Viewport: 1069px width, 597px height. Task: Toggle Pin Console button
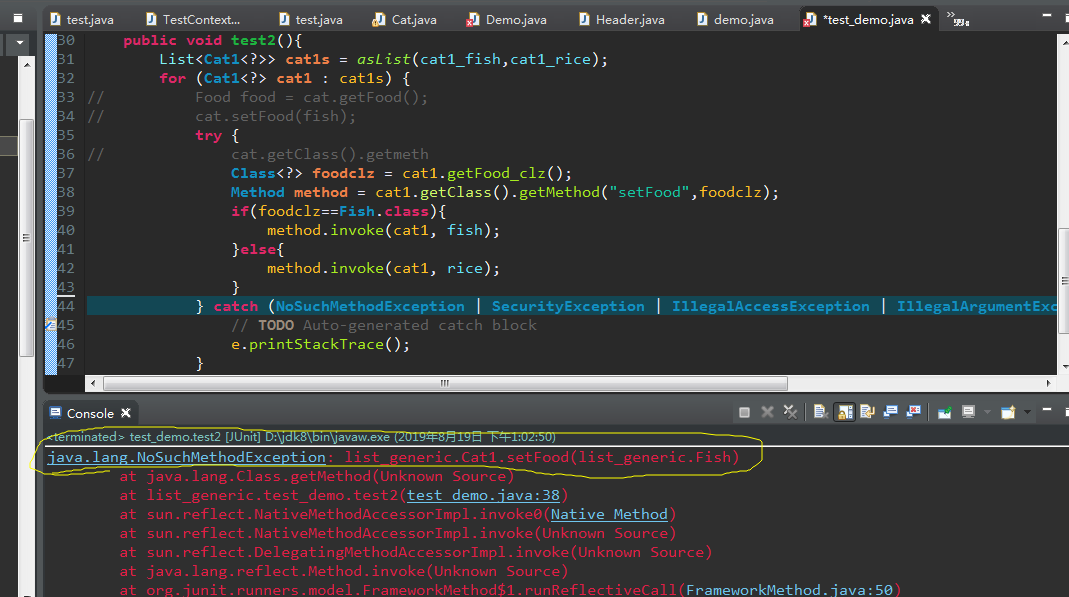coord(944,412)
